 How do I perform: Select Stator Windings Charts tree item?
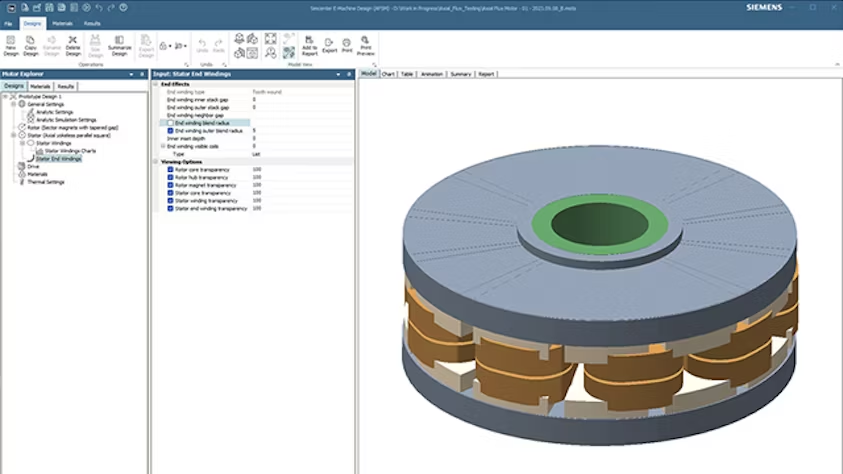point(72,151)
